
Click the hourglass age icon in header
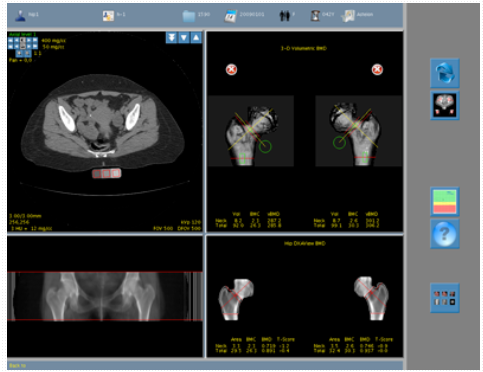pyautogui.click(x=315, y=16)
